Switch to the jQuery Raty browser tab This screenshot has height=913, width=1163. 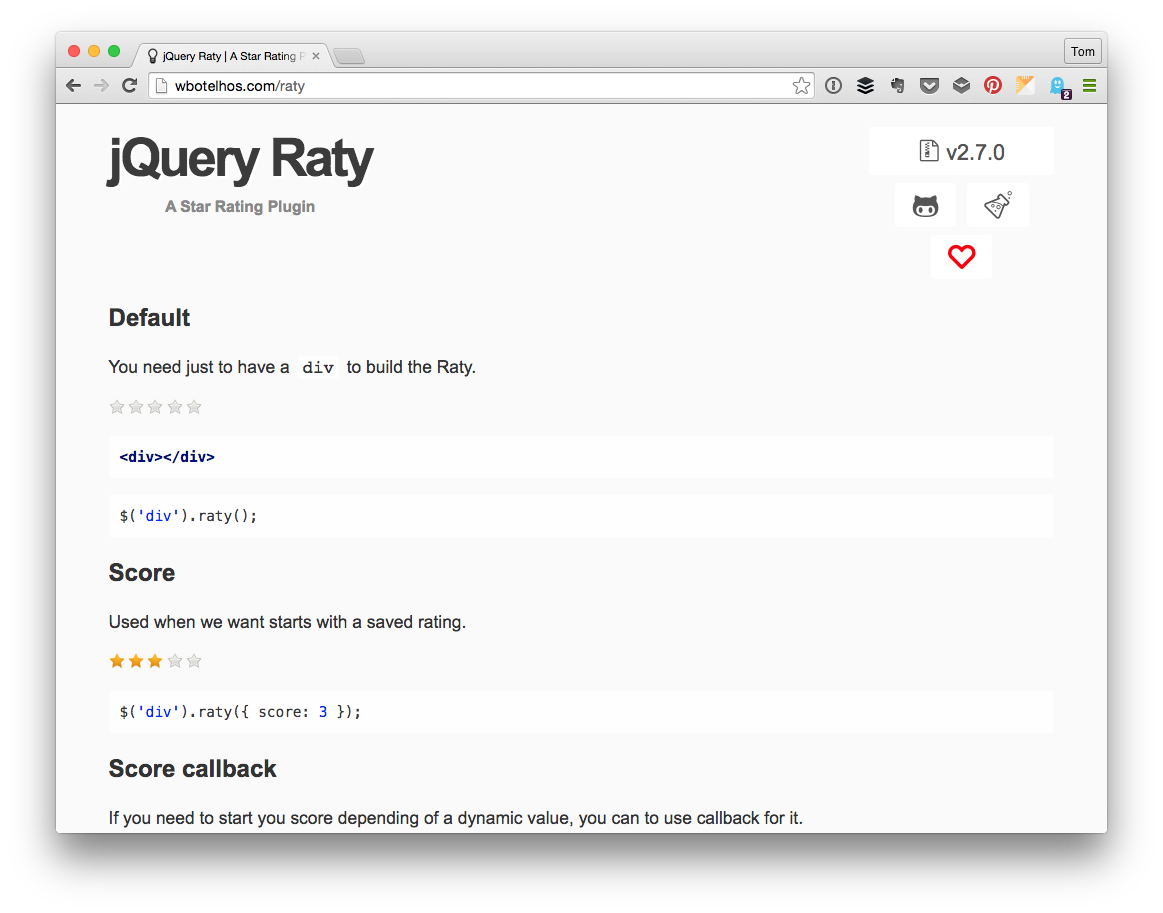click(x=230, y=56)
